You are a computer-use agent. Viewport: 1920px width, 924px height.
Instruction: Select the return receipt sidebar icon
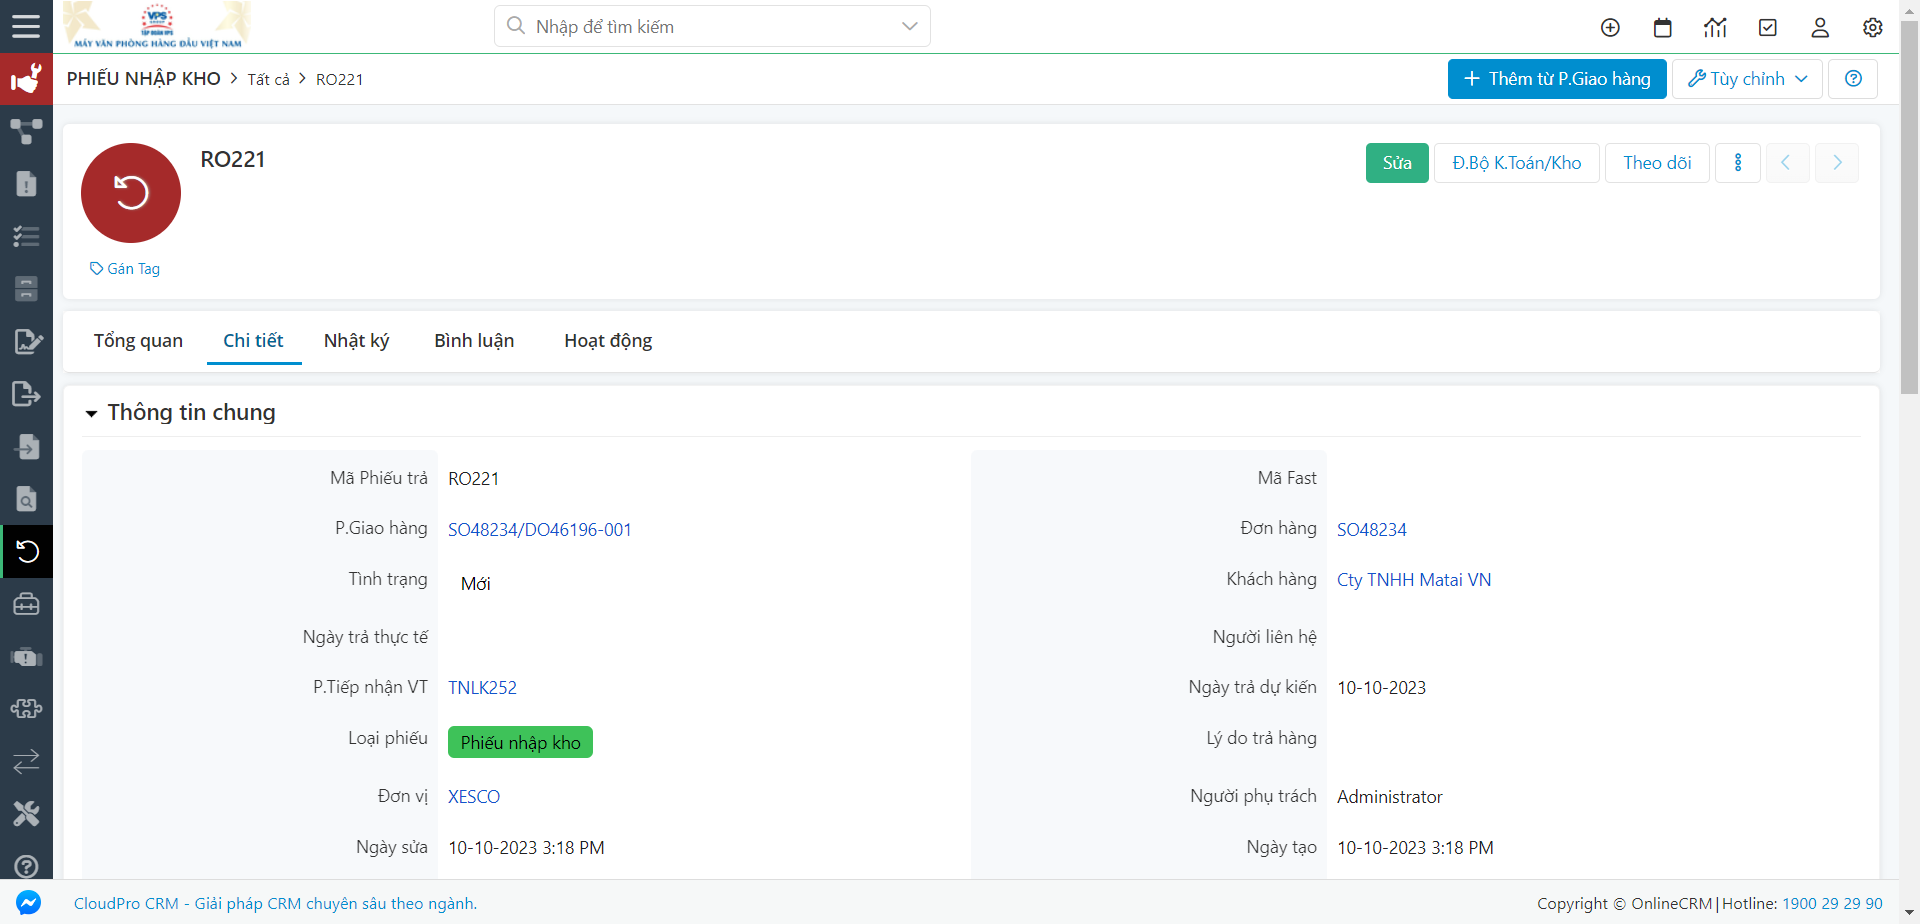click(x=27, y=551)
